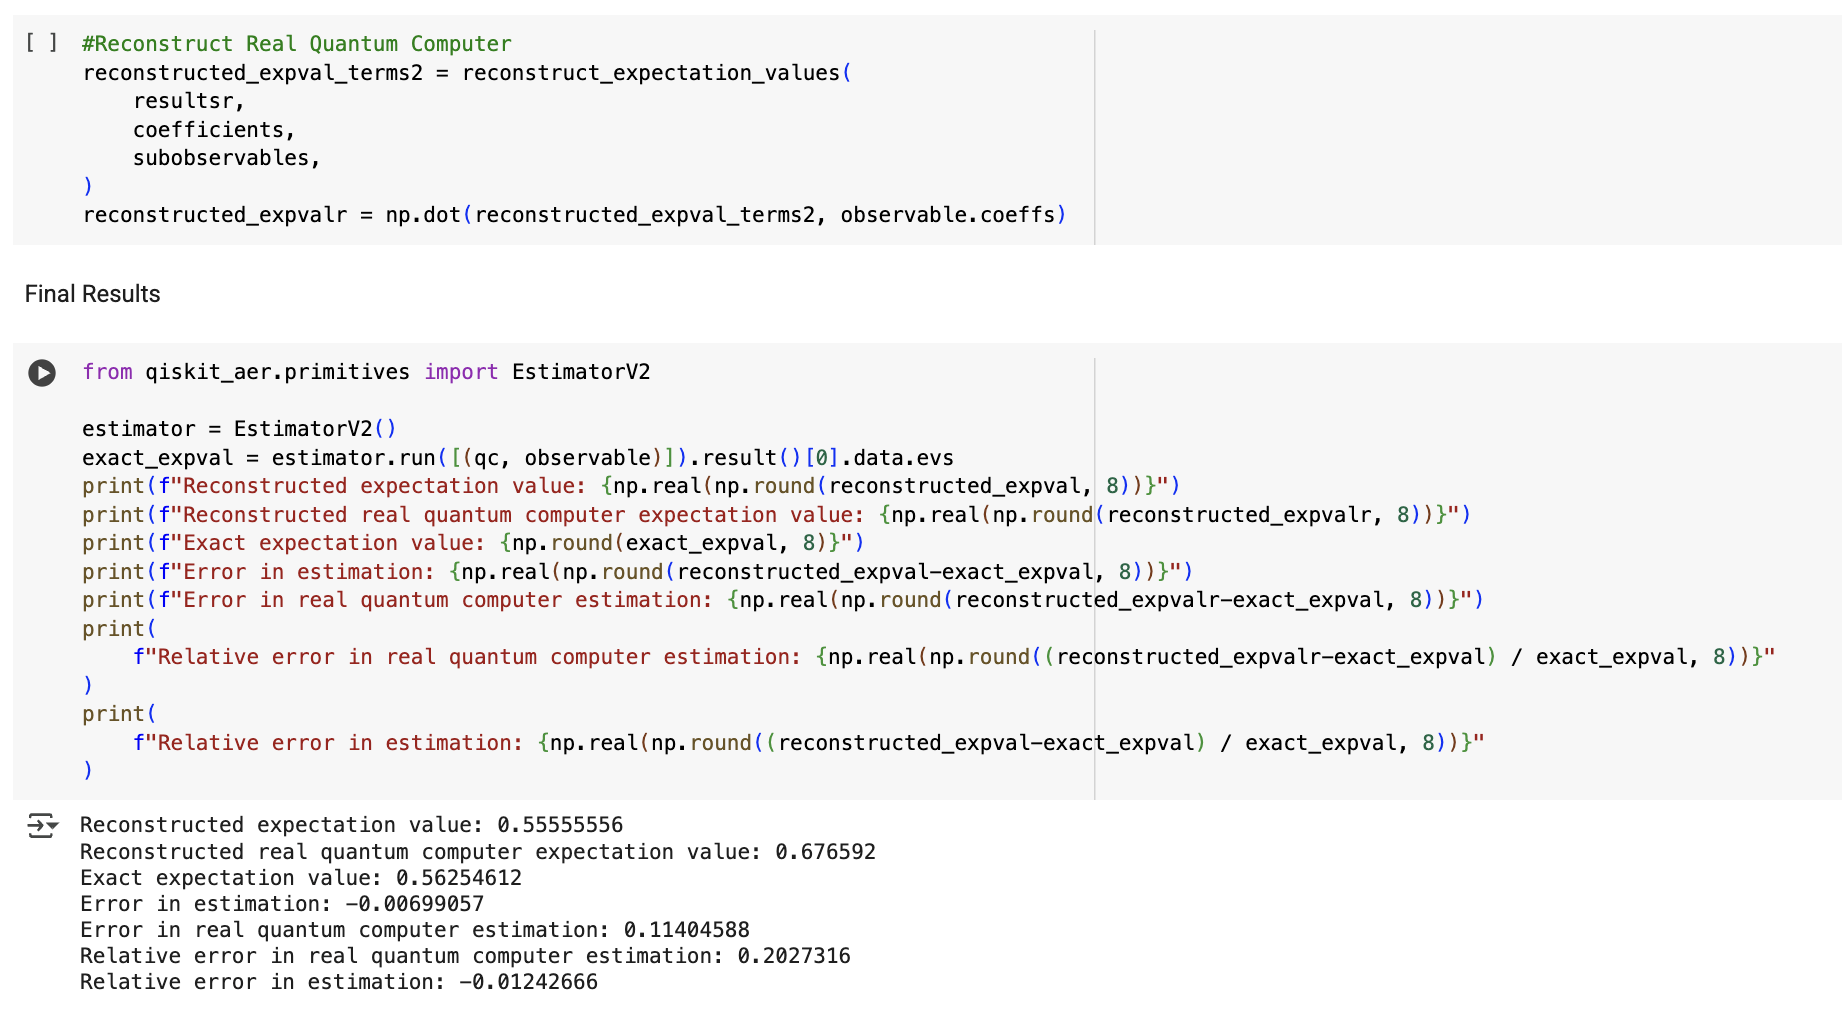Click output 'Reconstructed real quantum computer expectation value: 0.676592'
Image resolution: width=1842 pixels, height=1014 pixels.
click(478, 852)
